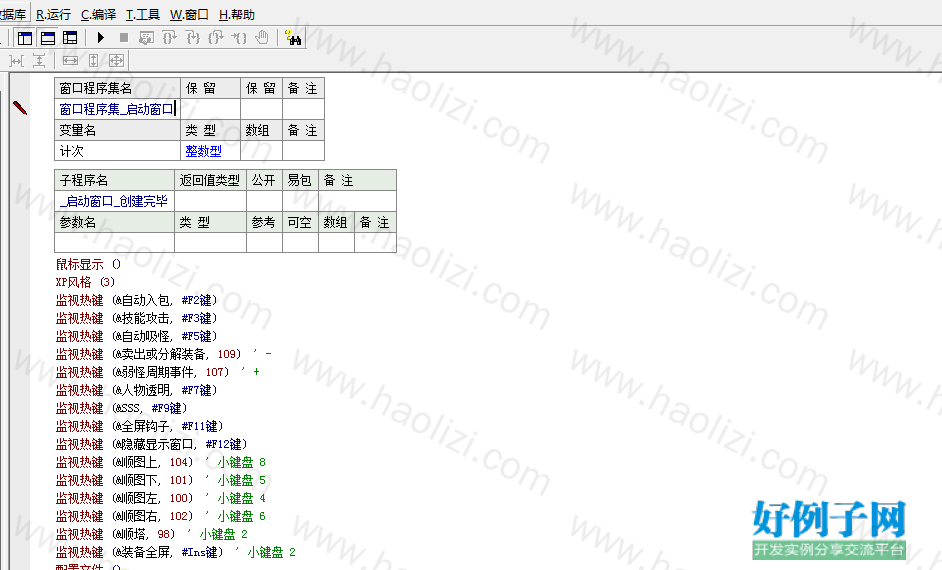Click the horizontal spacing alignment icon
942x570 pixels.
[x=16, y=61]
